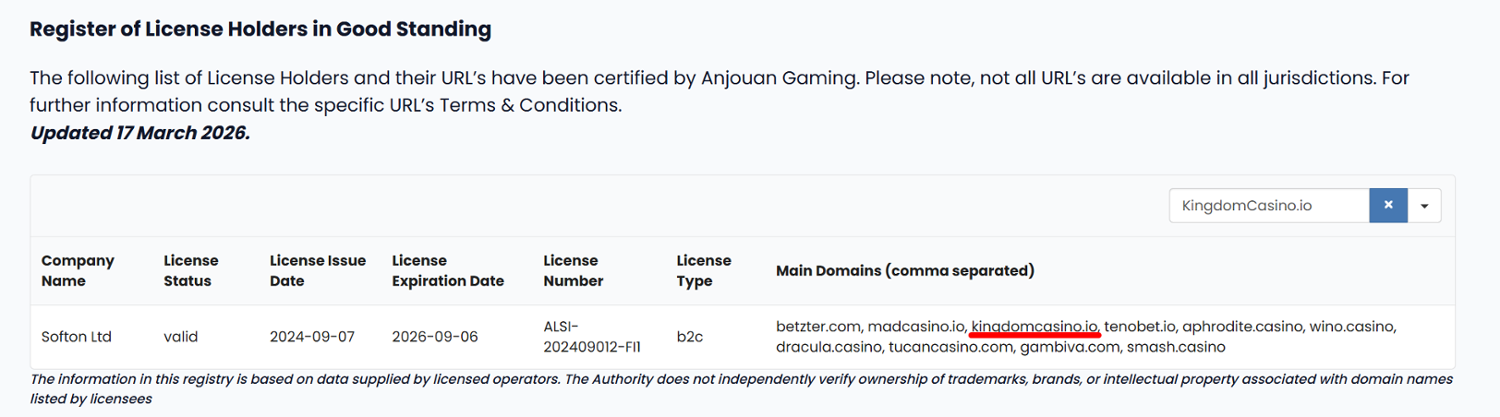Viewport: 1500px width, 417px height.
Task: Click the KingdomCasino.io search input field
Action: [1268, 205]
